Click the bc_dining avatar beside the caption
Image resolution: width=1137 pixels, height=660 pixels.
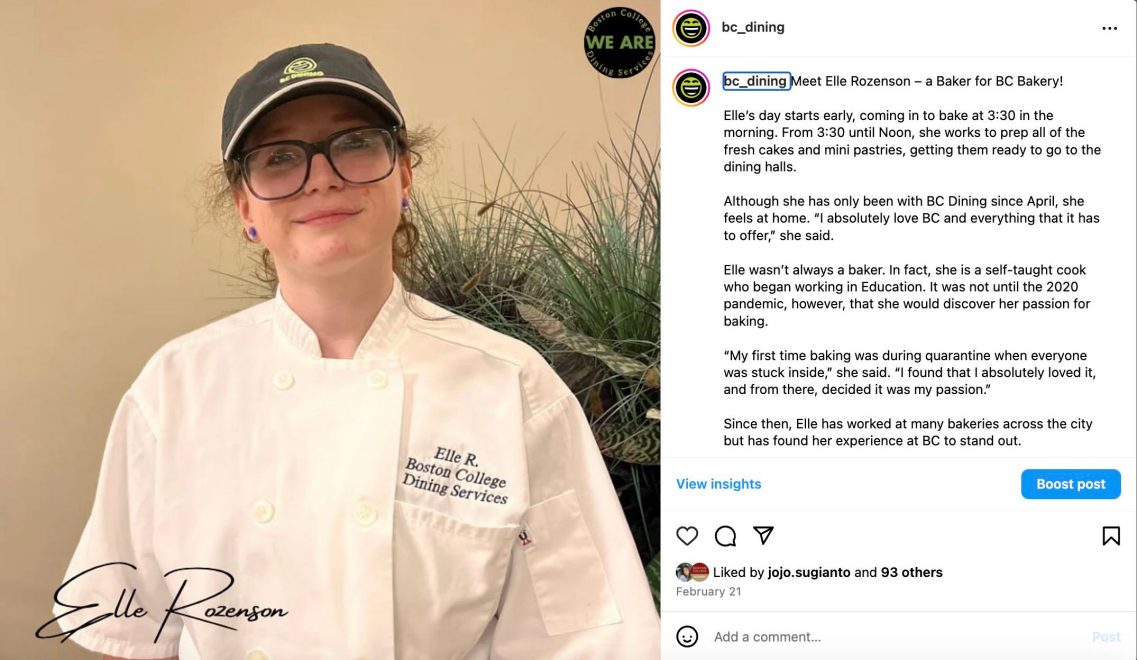pos(691,88)
